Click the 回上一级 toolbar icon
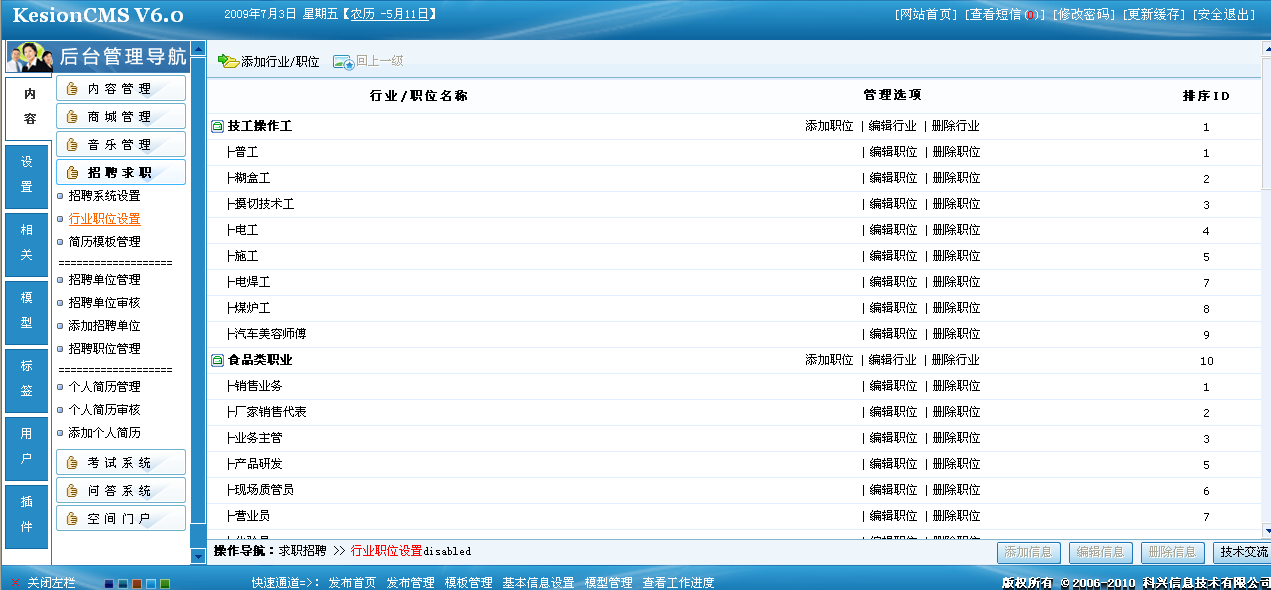The image size is (1271, 590). 343,62
